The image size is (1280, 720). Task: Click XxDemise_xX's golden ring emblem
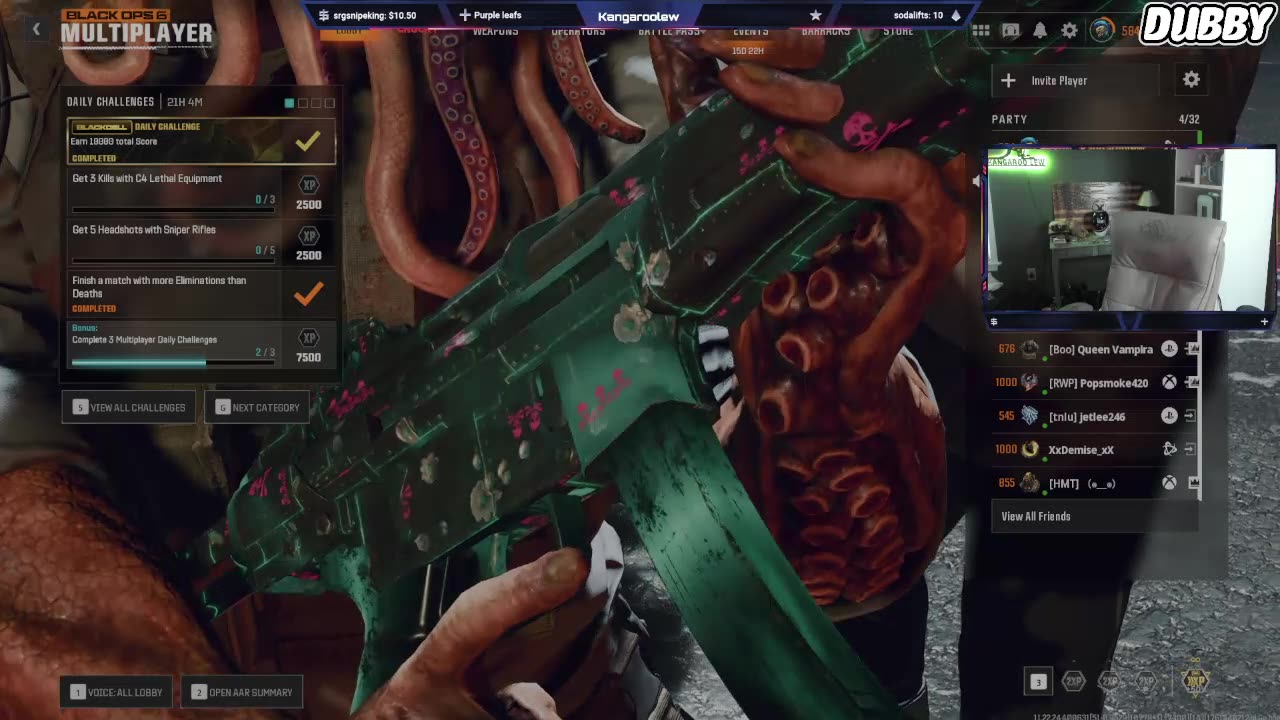pyautogui.click(x=1030, y=449)
